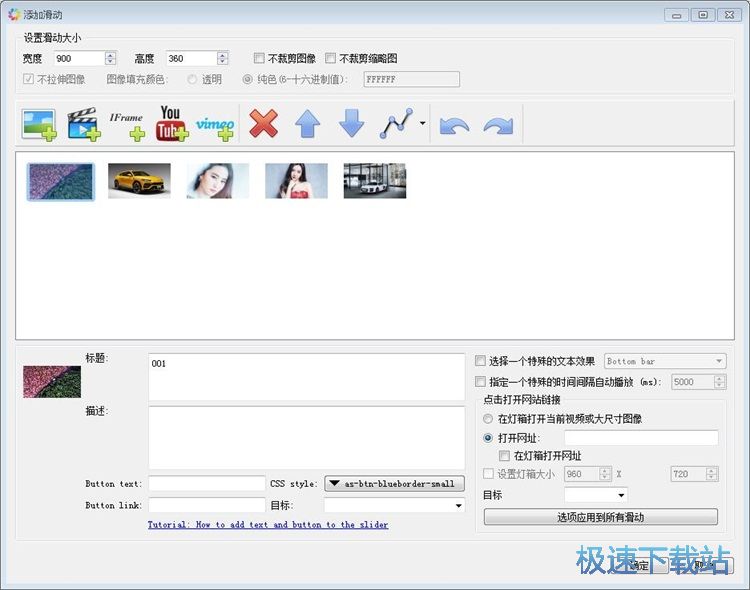Image resolution: width=750 pixels, height=590 pixels.
Task: Move slide up with the up arrow
Action: point(307,124)
